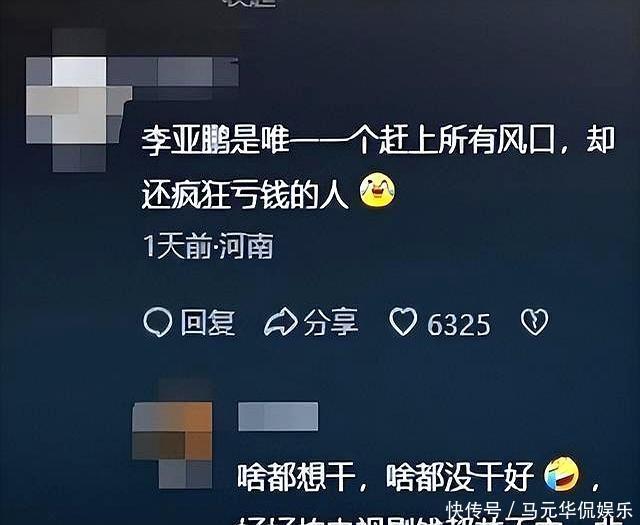The image size is (640, 525).
Task: Click the partially hidden bottom comment line
Action: click(429, 521)
